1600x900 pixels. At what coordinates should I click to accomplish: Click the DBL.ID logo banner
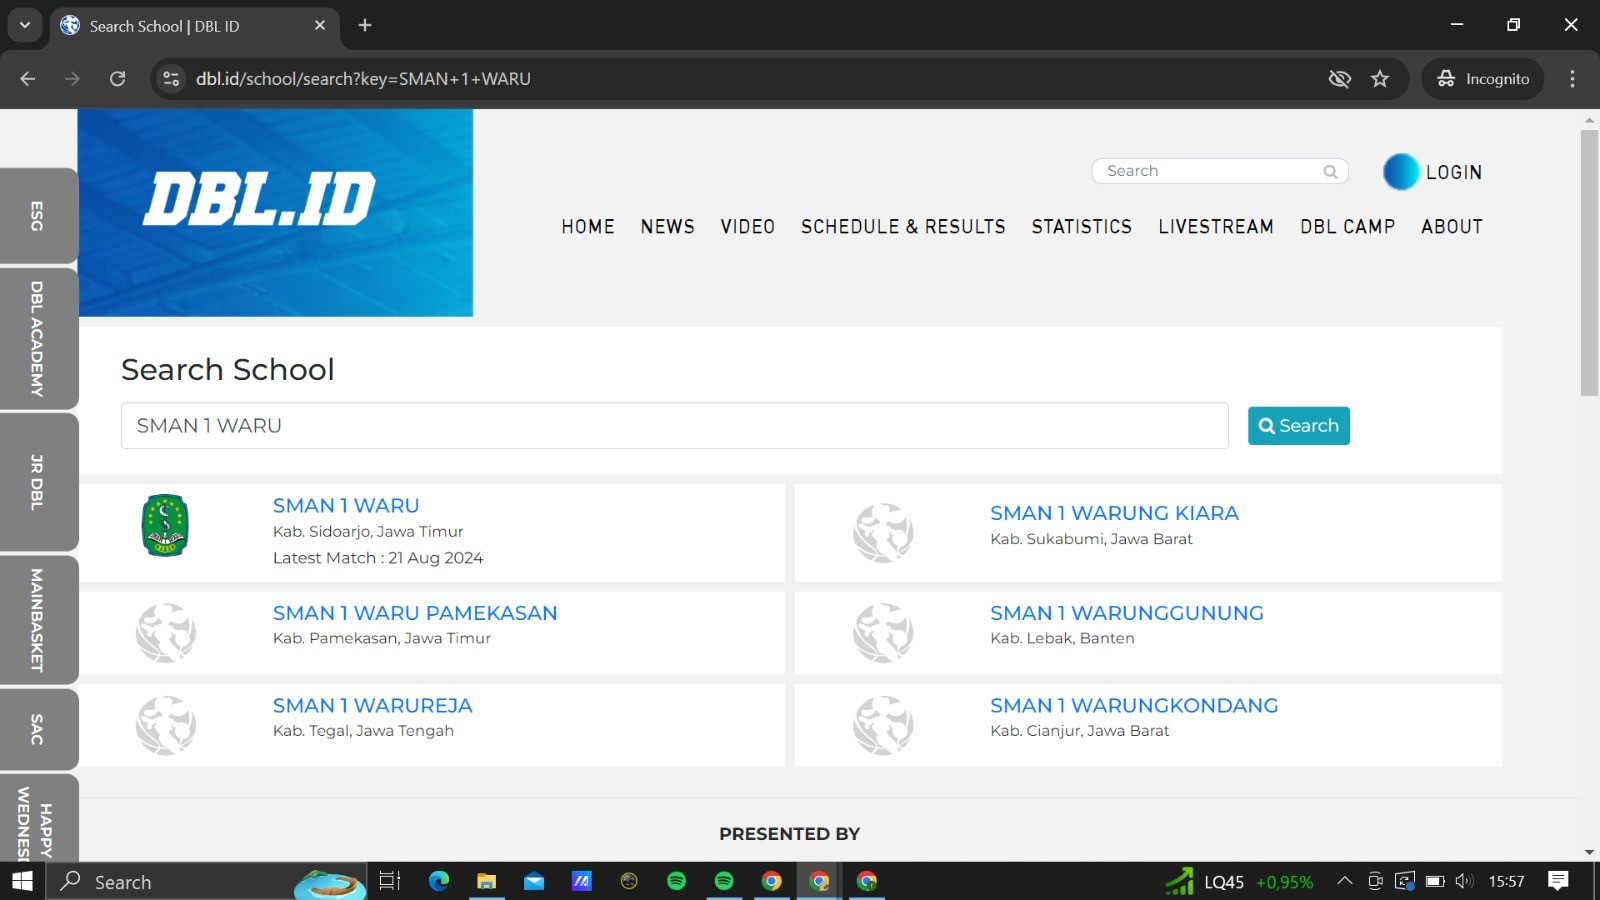coord(276,213)
